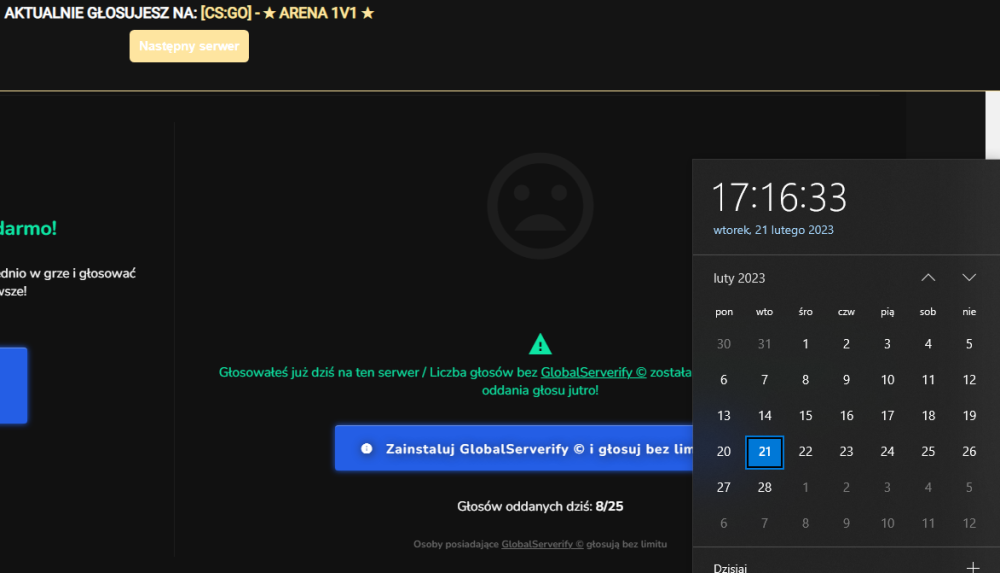Select February 20 in calendar

[x=724, y=452]
